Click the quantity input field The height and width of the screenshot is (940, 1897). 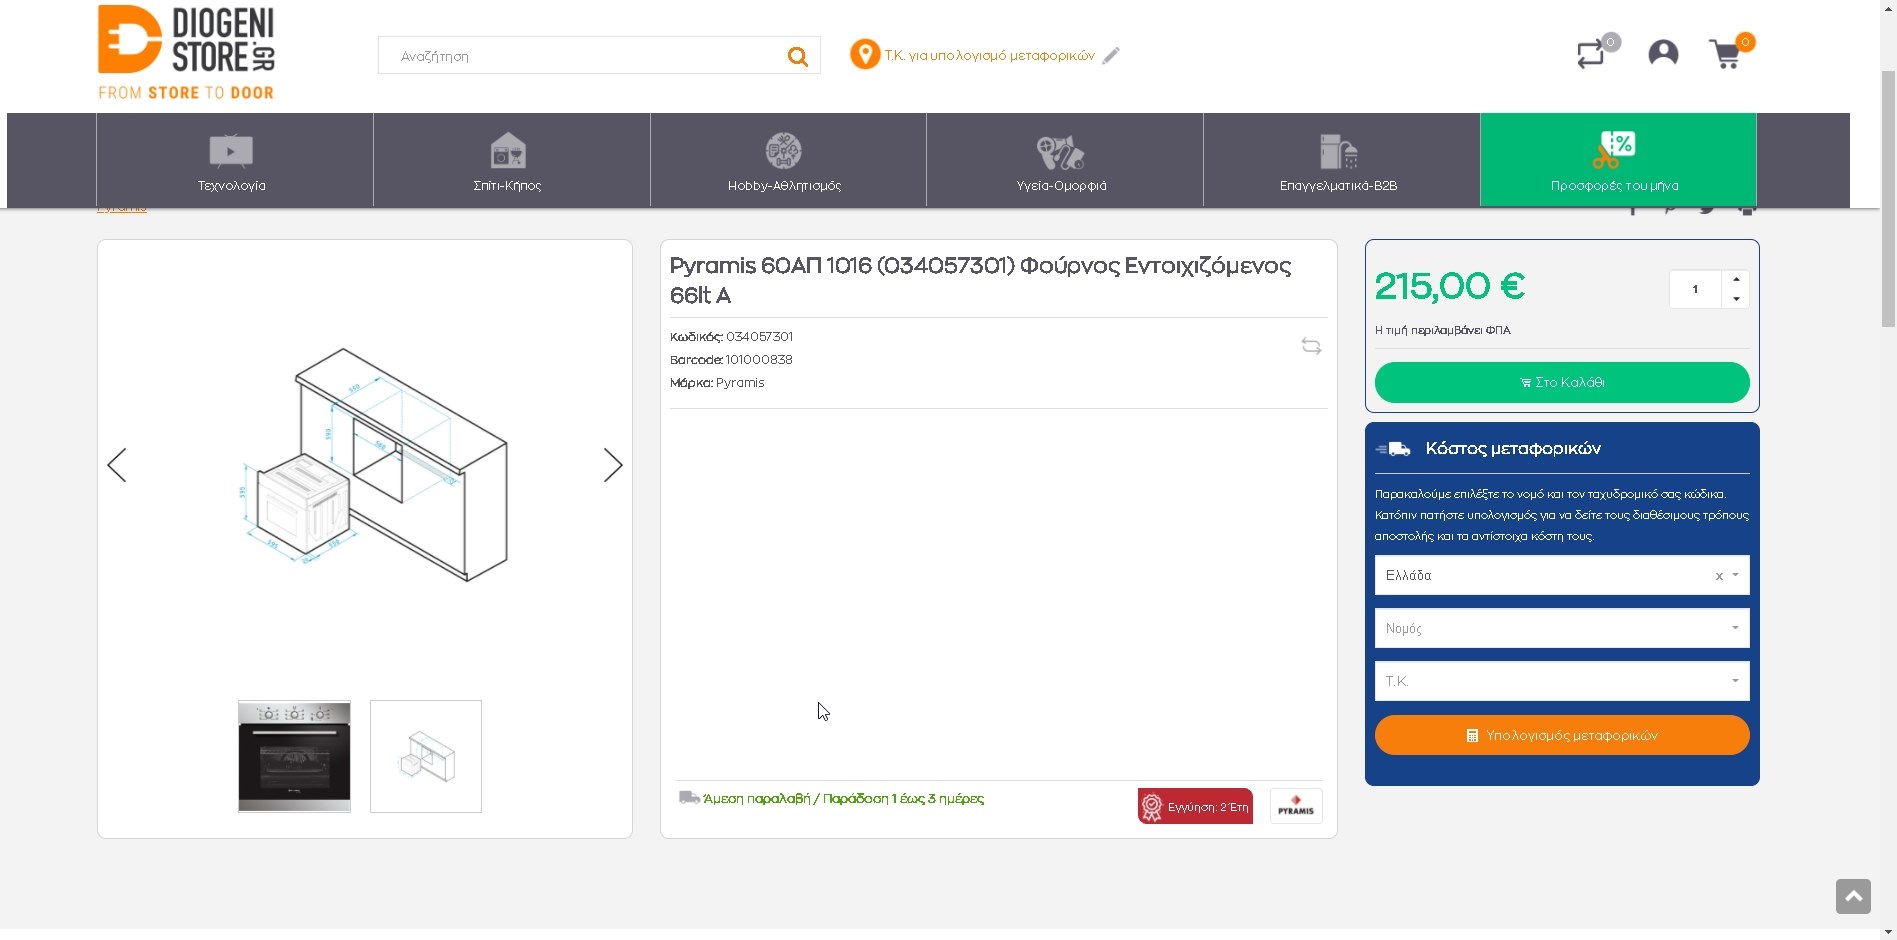[1696, 289]
